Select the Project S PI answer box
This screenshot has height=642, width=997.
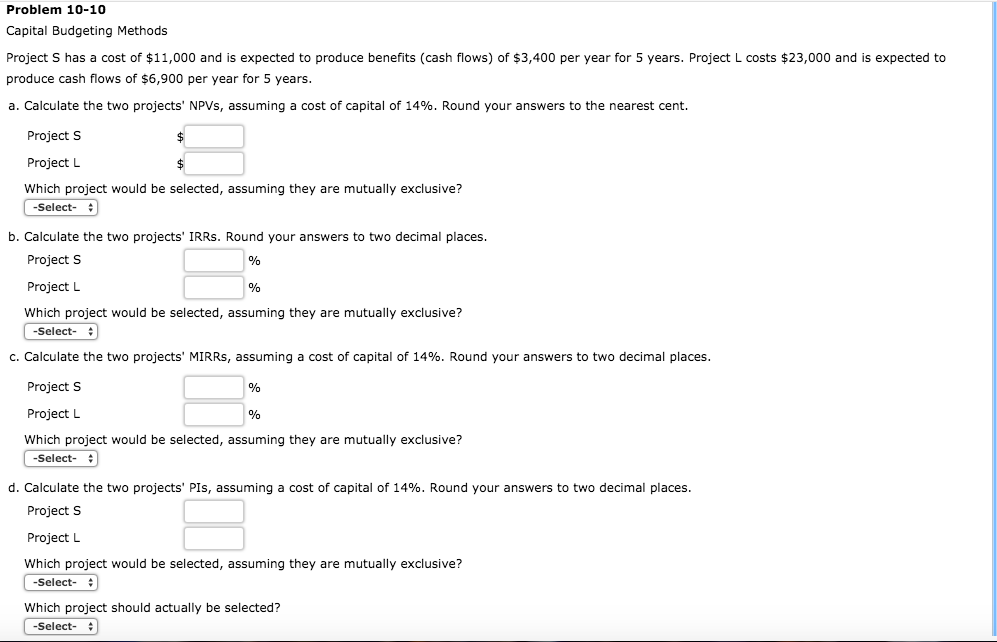pyautogui.click(x=213, y=511)
